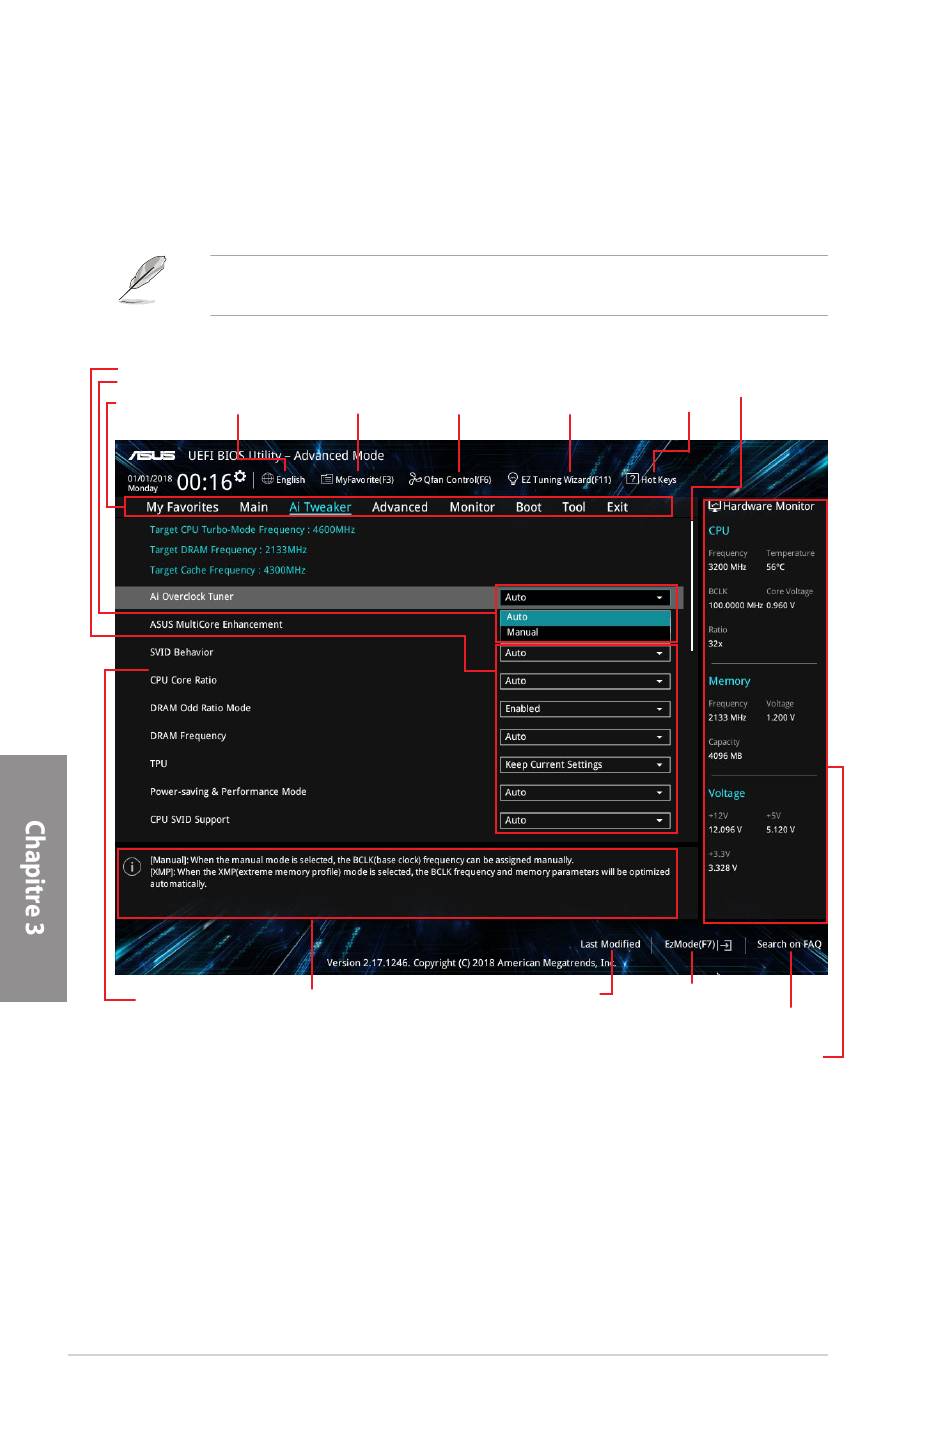Open the Boot tab
Viewport: 950px width, 1432px height.
(x=528, y=507)
